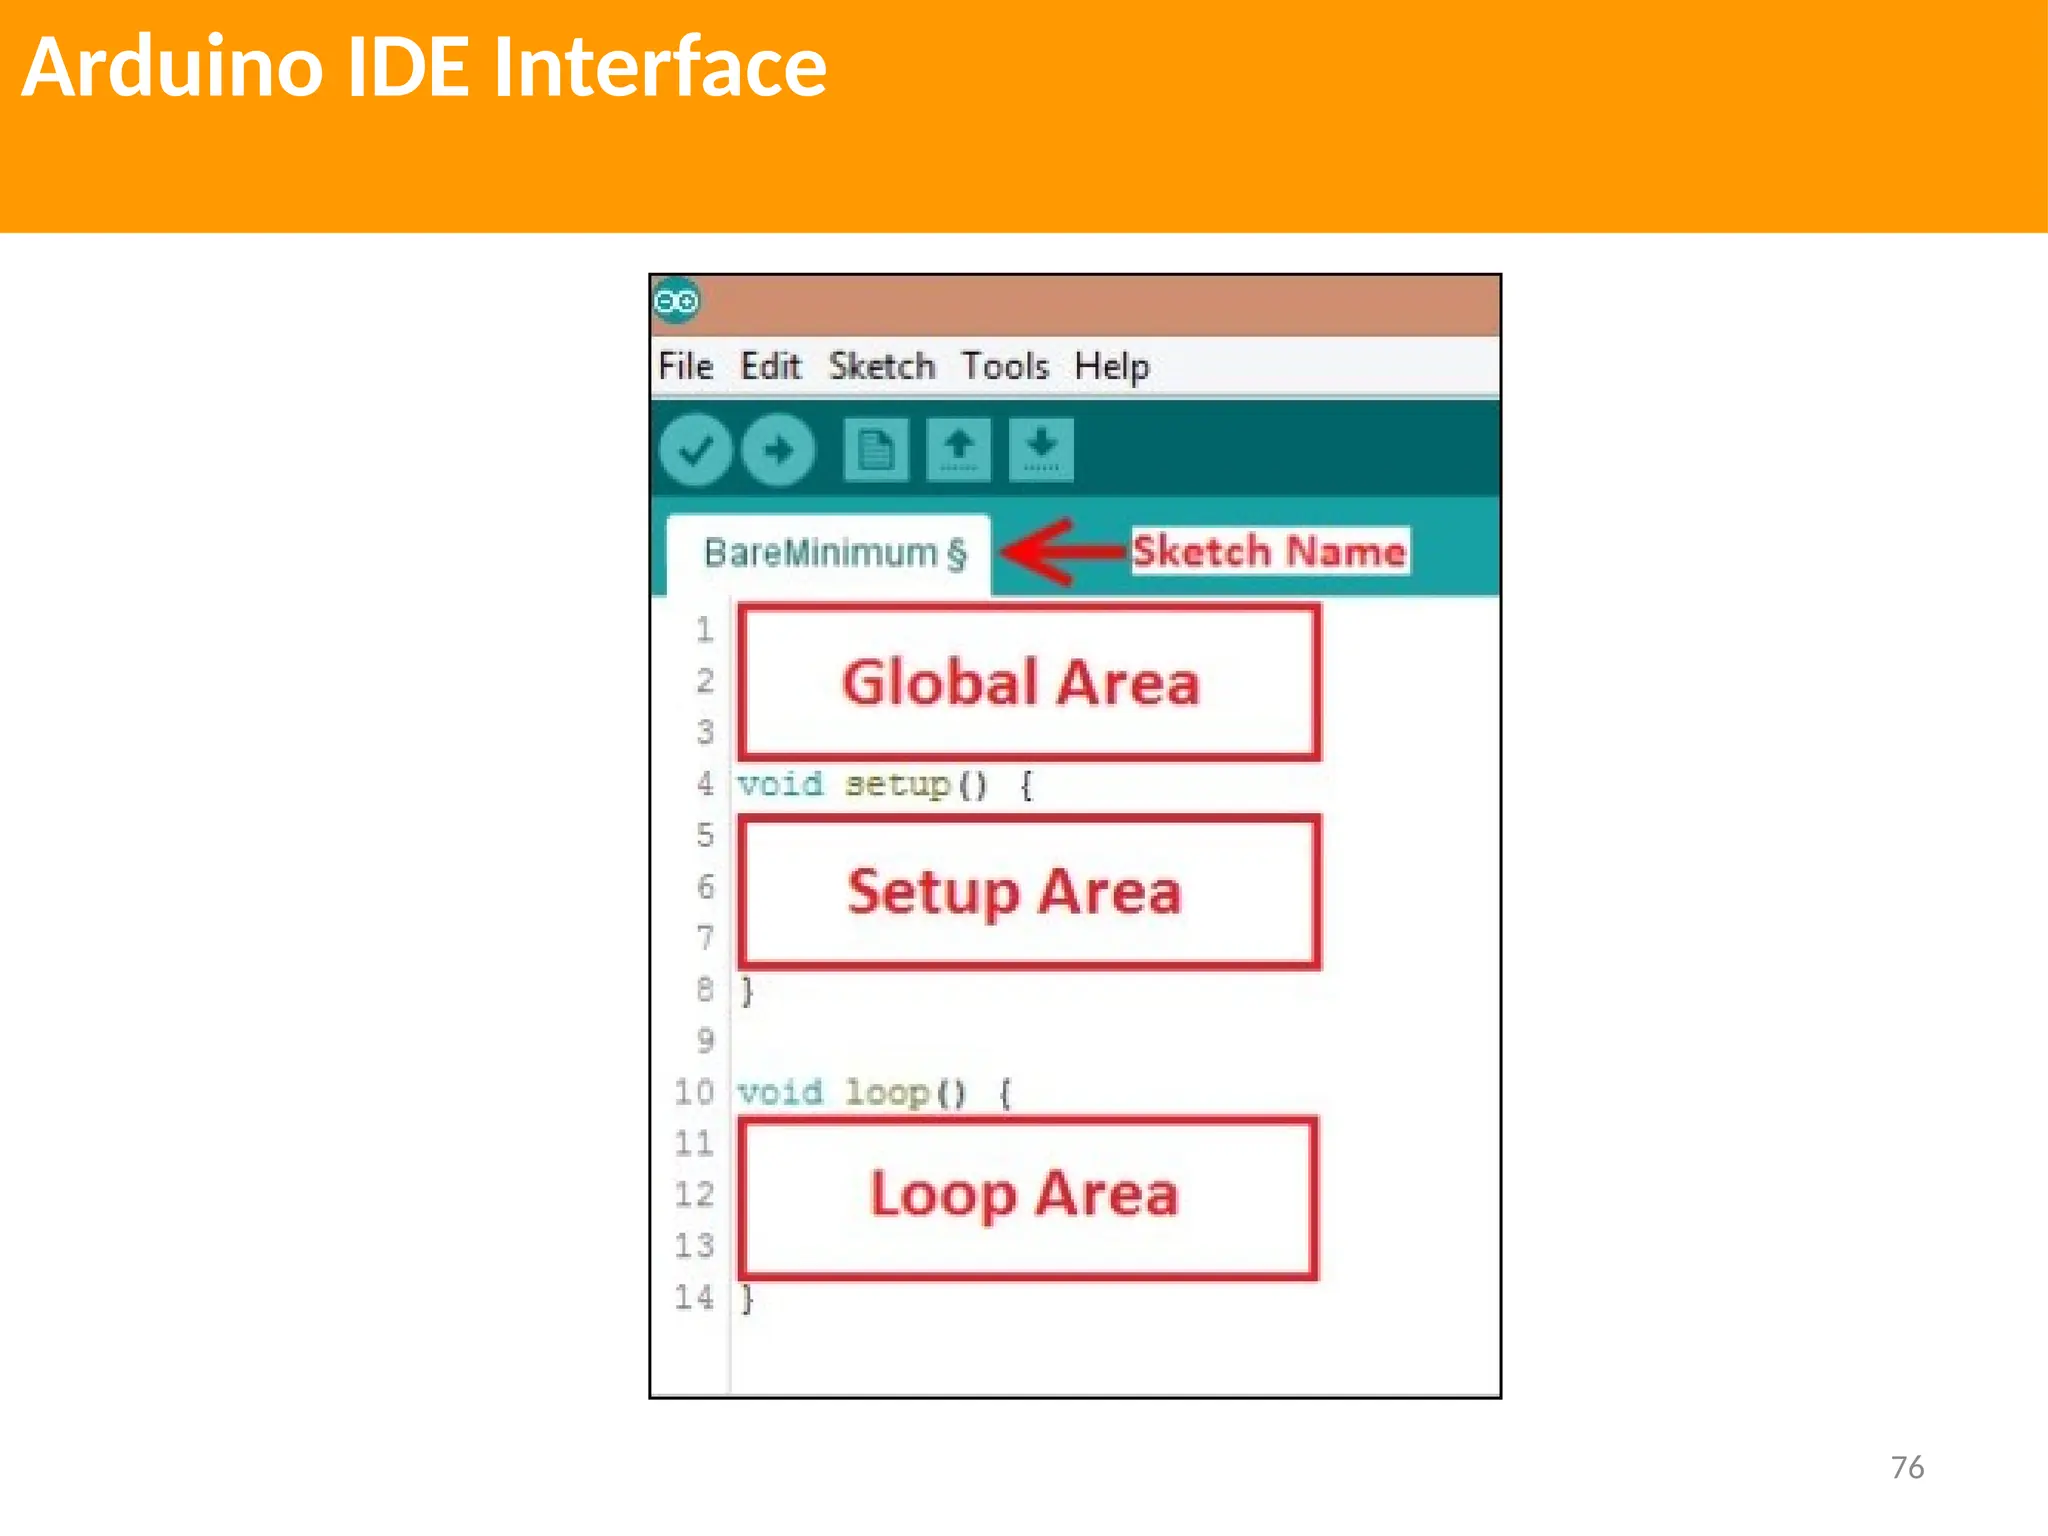Open the Sketch menu

[x=881, y=366]
